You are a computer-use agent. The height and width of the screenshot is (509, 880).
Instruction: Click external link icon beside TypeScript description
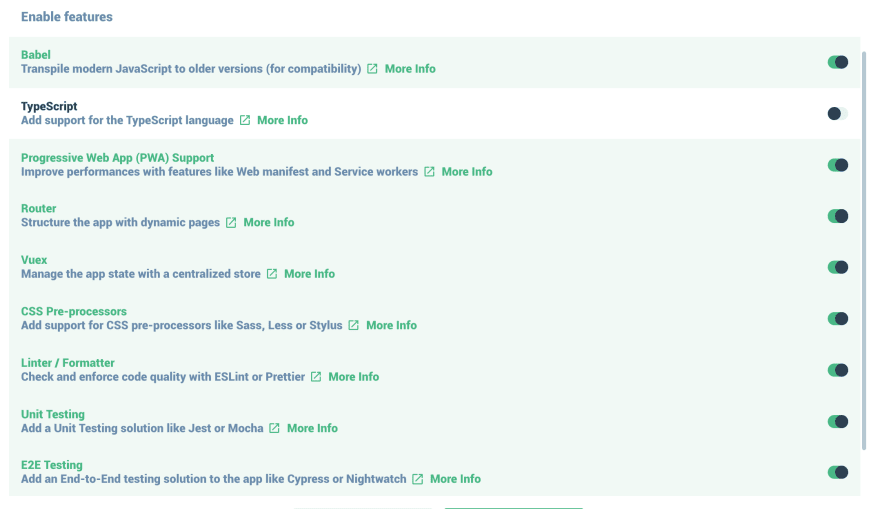pyautogui.click(x=245, y=120)
